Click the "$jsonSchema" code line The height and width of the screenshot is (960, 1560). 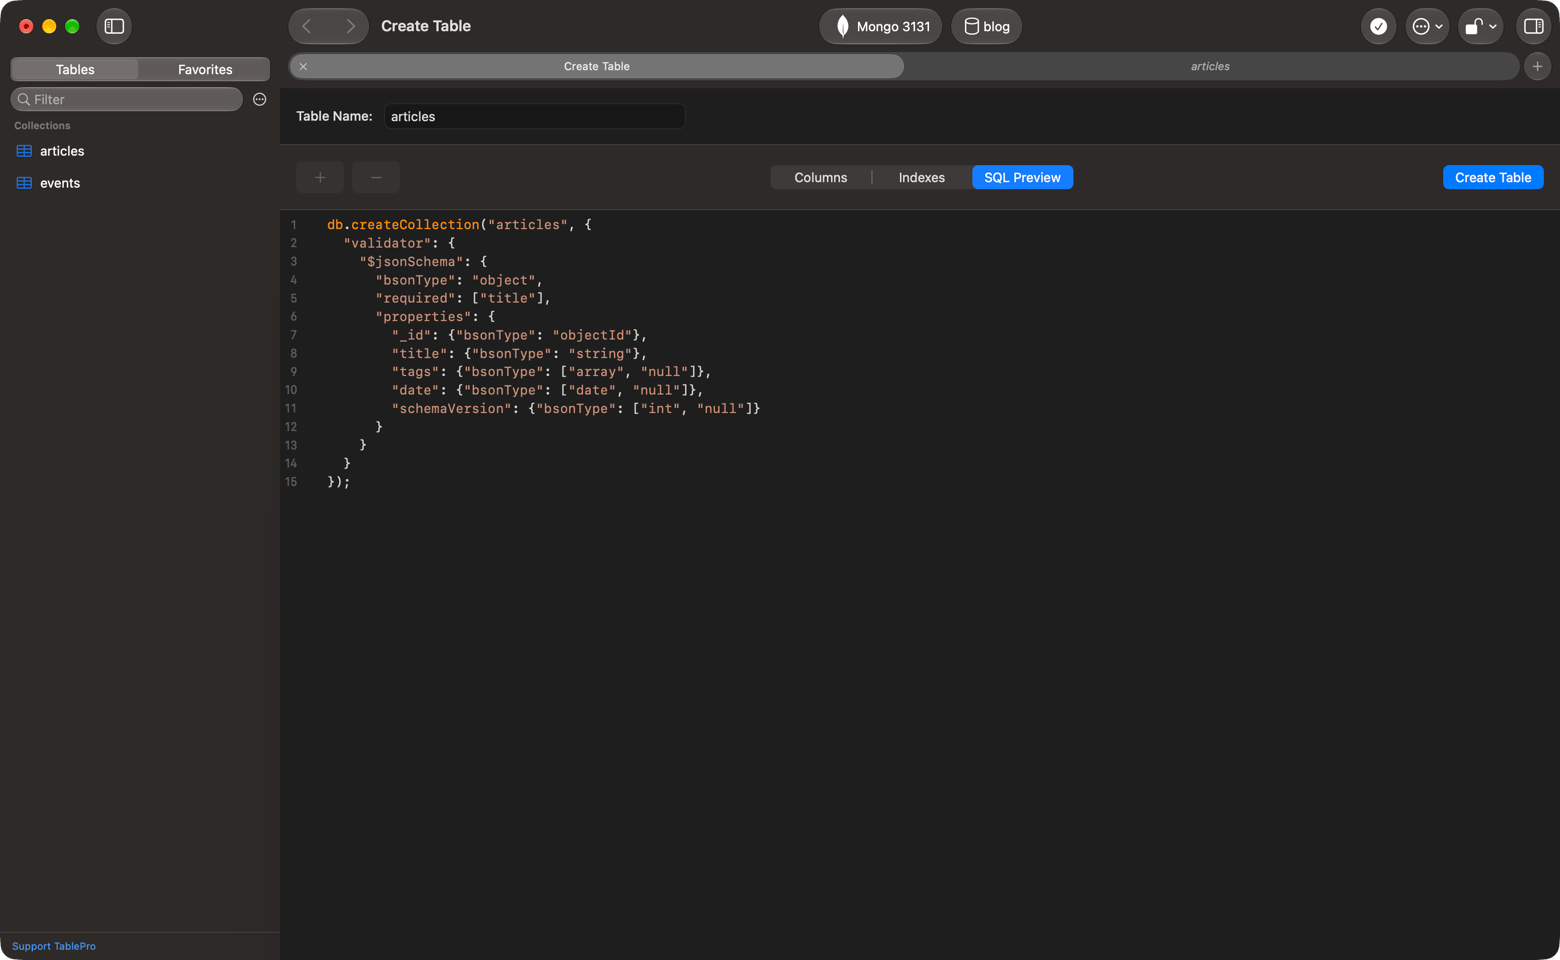tap(423, 262)
